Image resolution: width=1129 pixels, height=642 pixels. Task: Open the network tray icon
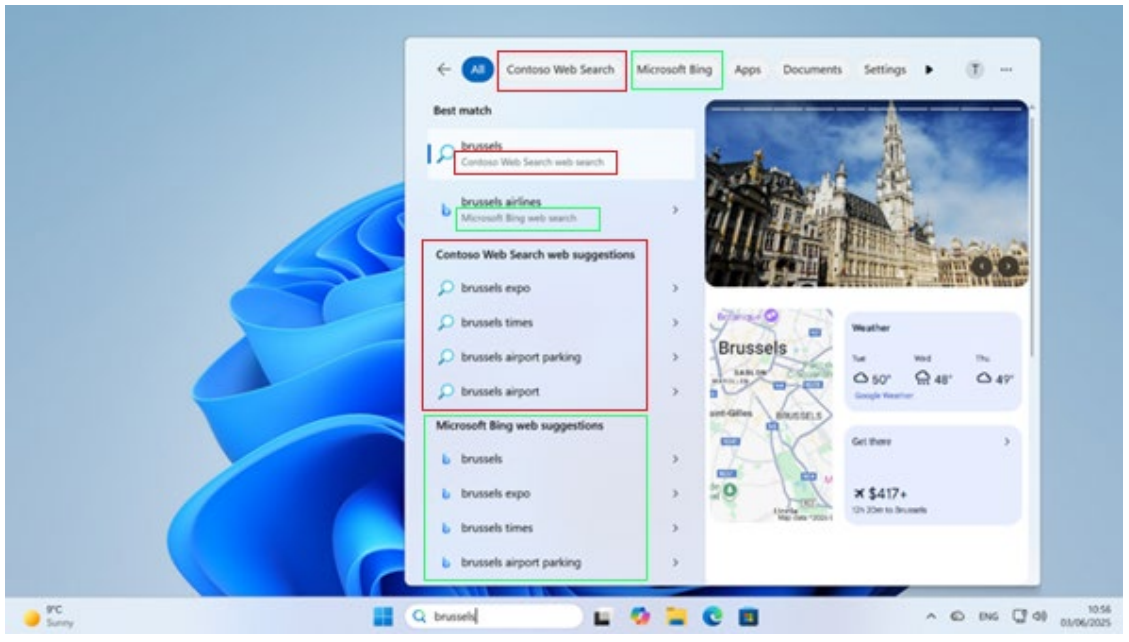tap(1019, 616)
